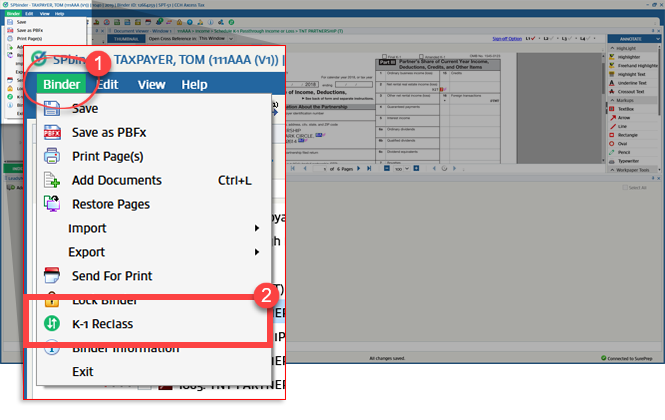Click the green circle toolbar icon
The width and height of the screenshot is (665, 420).
(x=232, y=22)
